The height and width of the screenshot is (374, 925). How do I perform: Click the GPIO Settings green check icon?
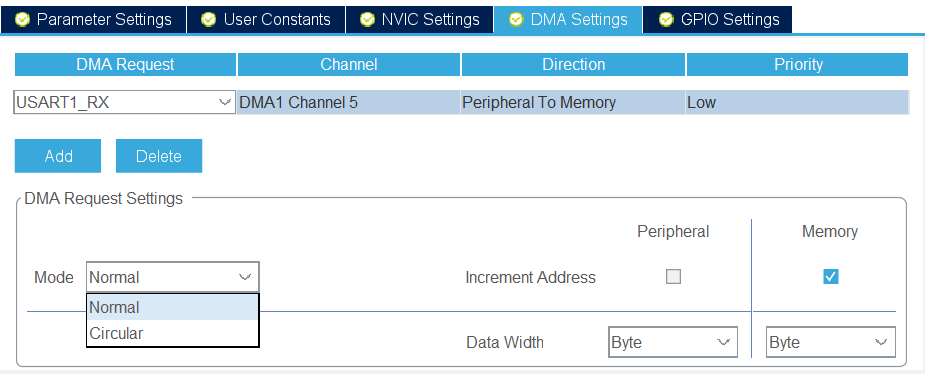[666, 20]
